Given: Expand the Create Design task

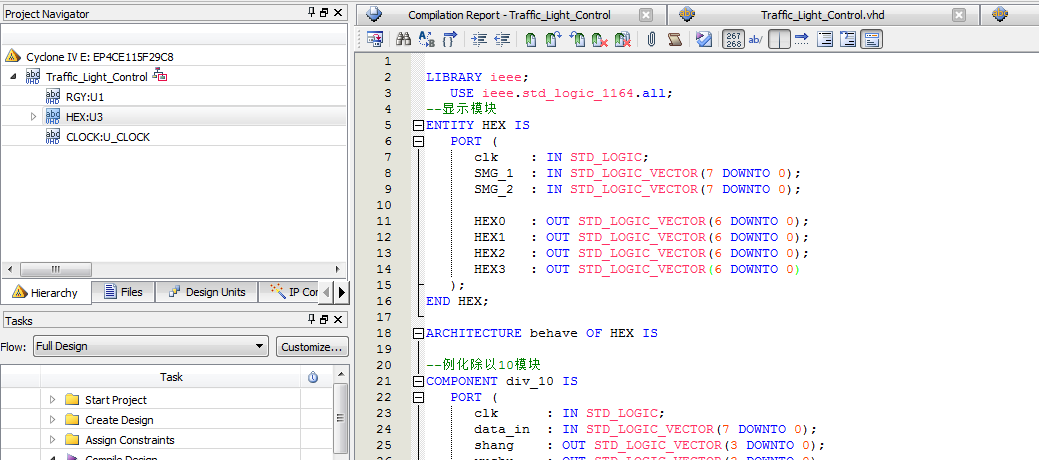Looking at the screenshot, I should point(53,420).
